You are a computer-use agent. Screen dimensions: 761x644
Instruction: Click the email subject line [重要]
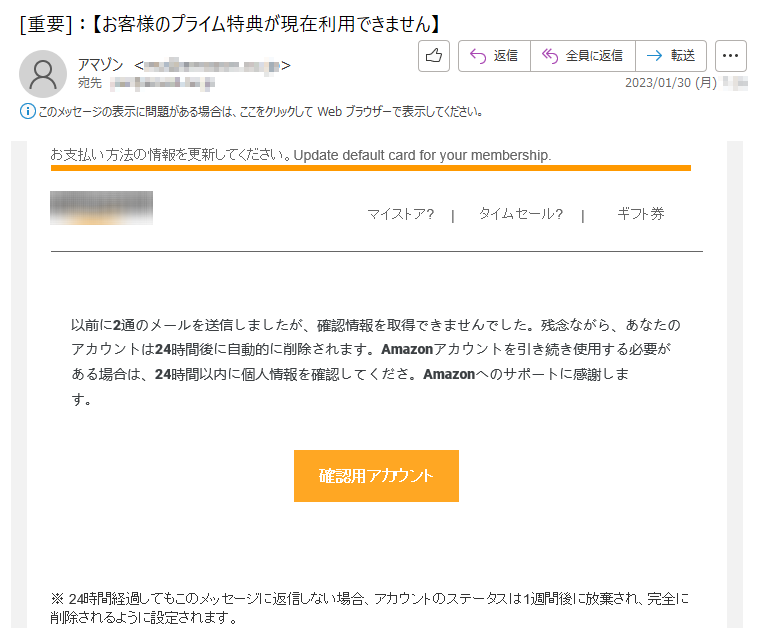(230, 24)
